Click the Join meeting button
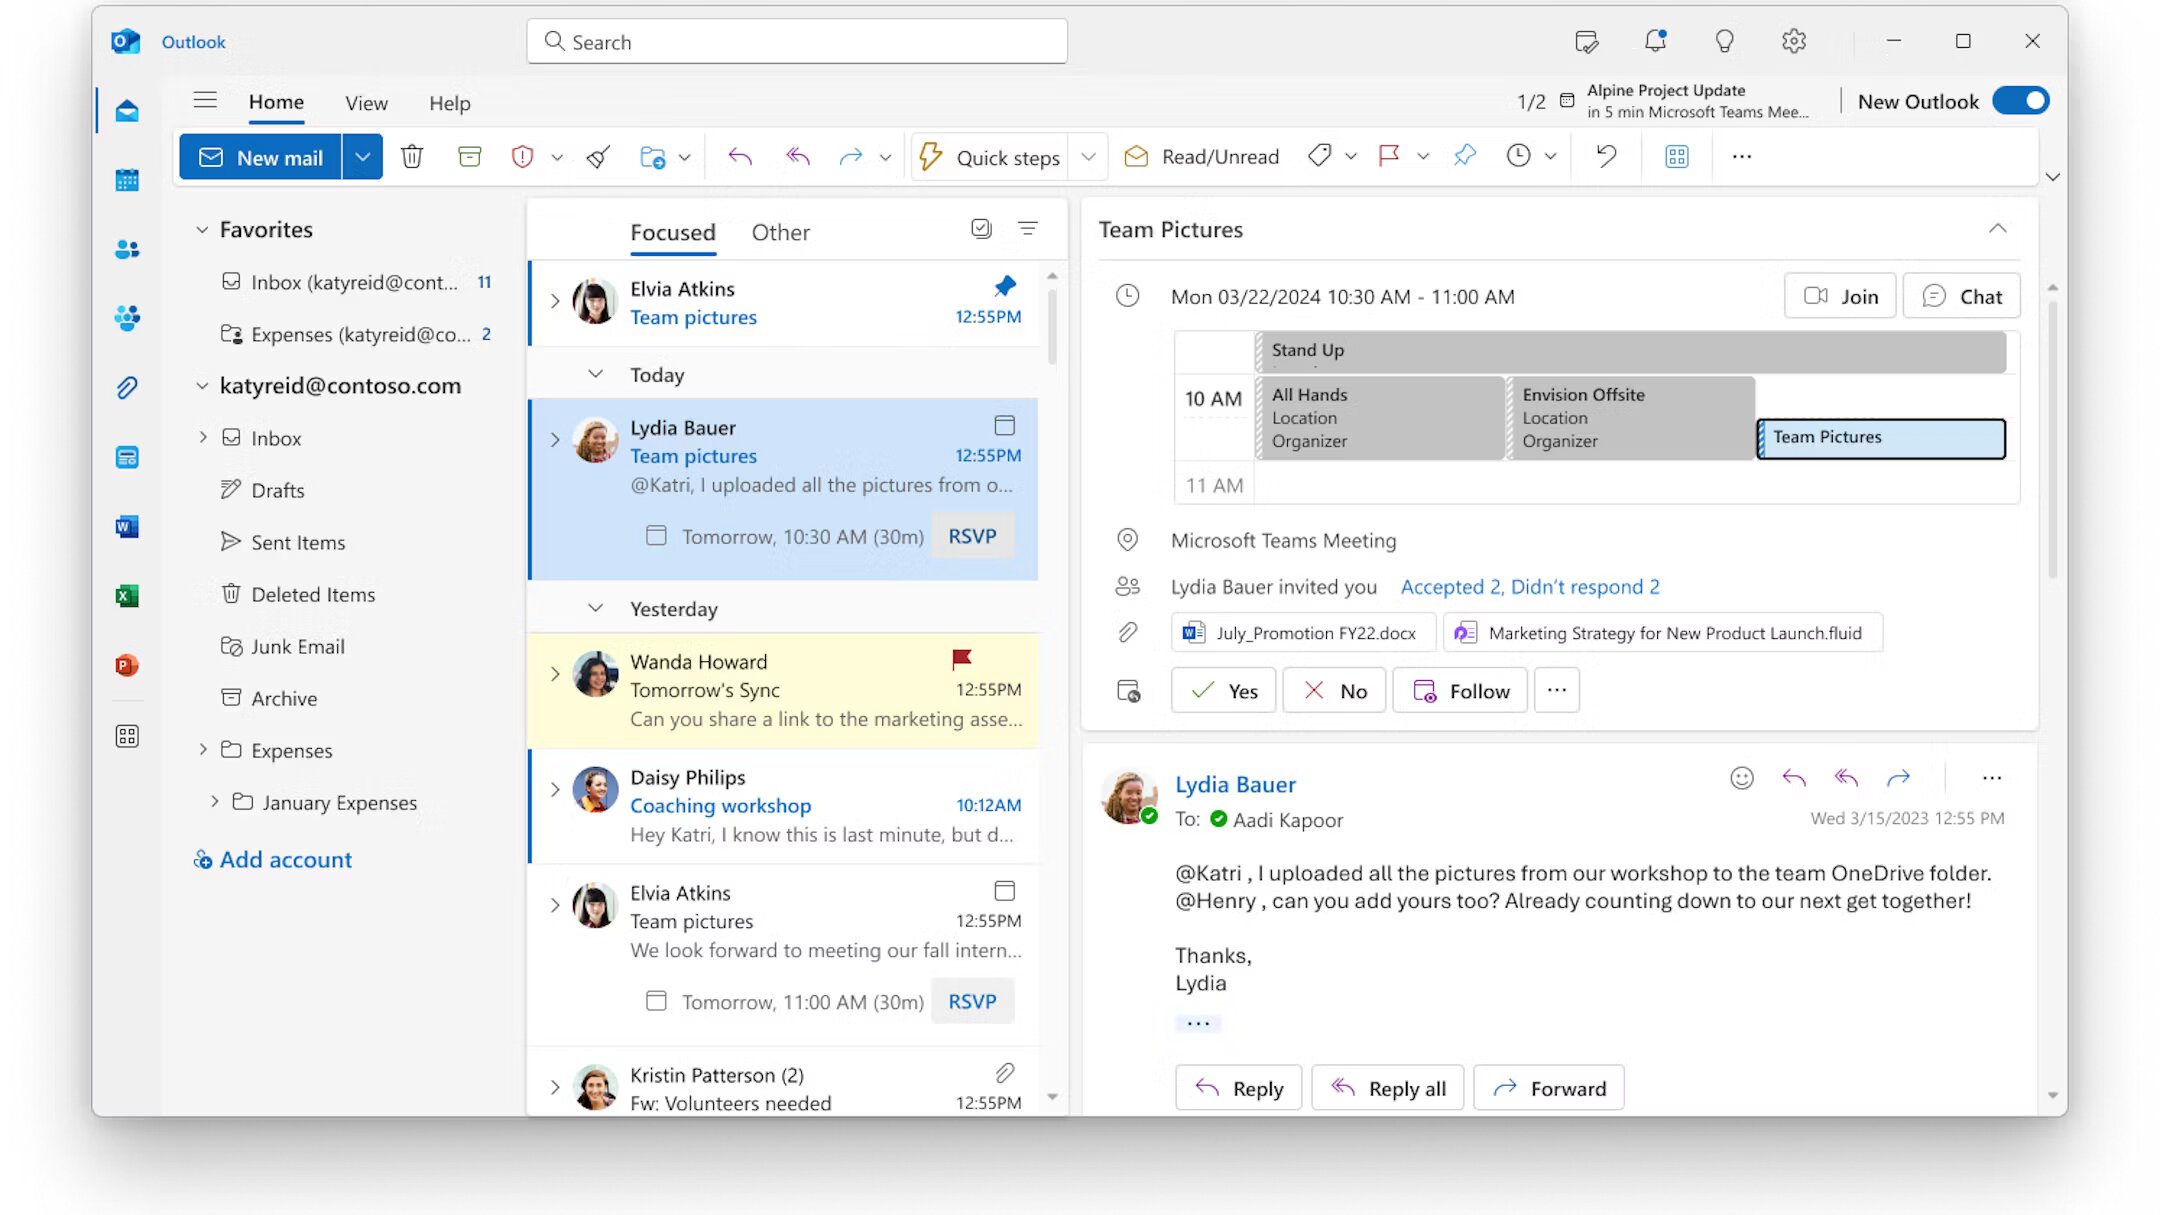Viewport: 2160px width, 1215px height. pyautogui.click(x=1840, y=296)
